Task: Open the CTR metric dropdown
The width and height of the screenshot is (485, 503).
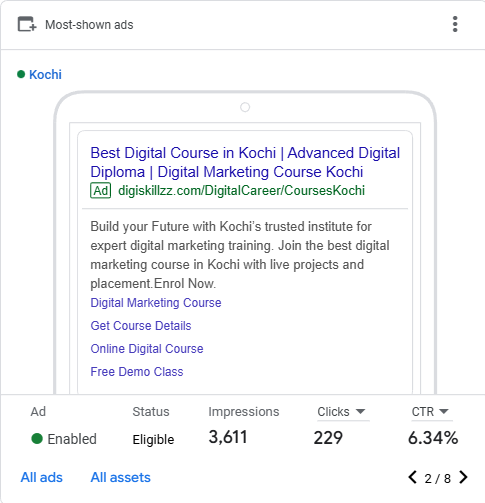Action: coord(430,412)
